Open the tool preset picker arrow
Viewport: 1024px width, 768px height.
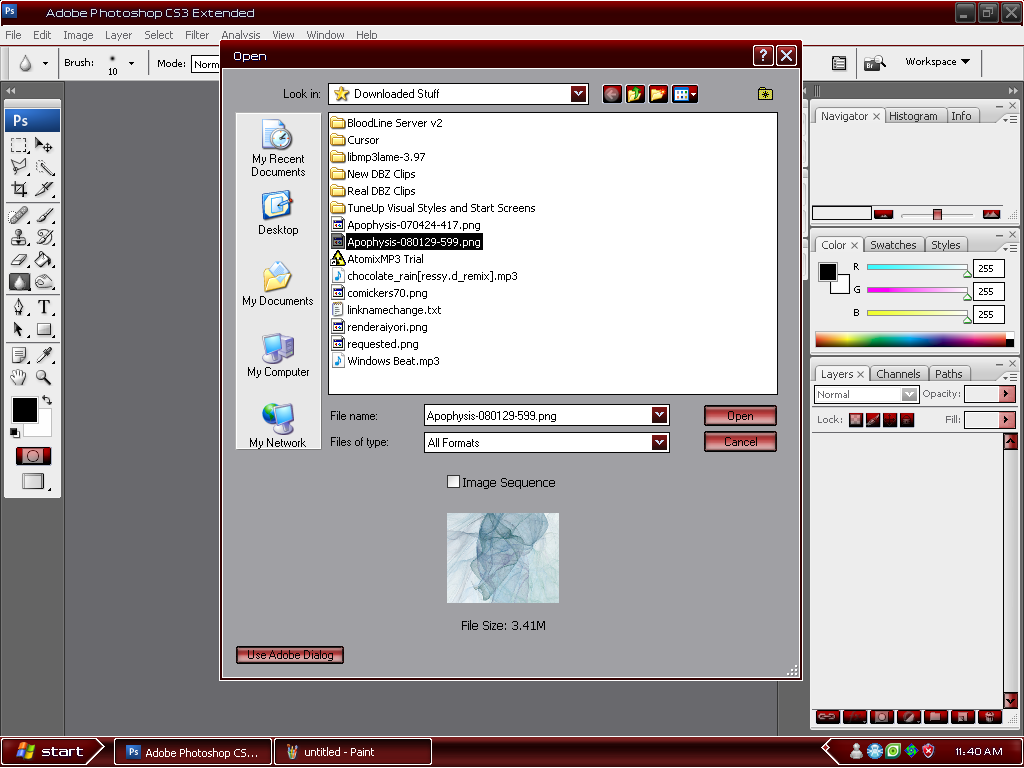tap(45, 63)
